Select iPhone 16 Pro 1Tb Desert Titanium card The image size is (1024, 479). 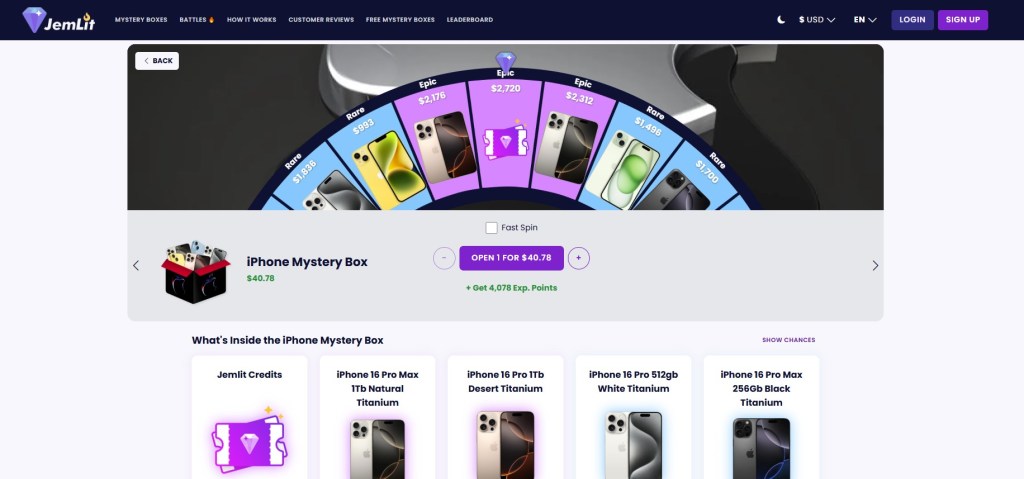(x=505, y=418)
